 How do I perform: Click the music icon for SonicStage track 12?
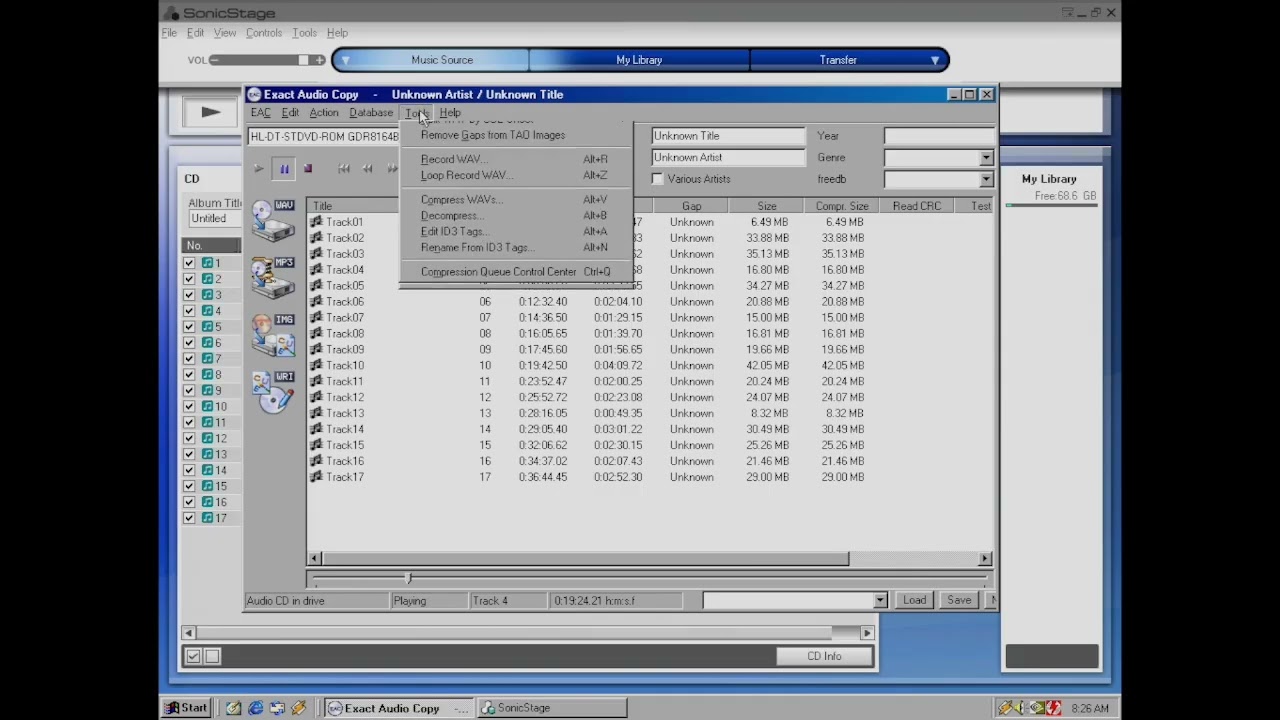point(208,438)
